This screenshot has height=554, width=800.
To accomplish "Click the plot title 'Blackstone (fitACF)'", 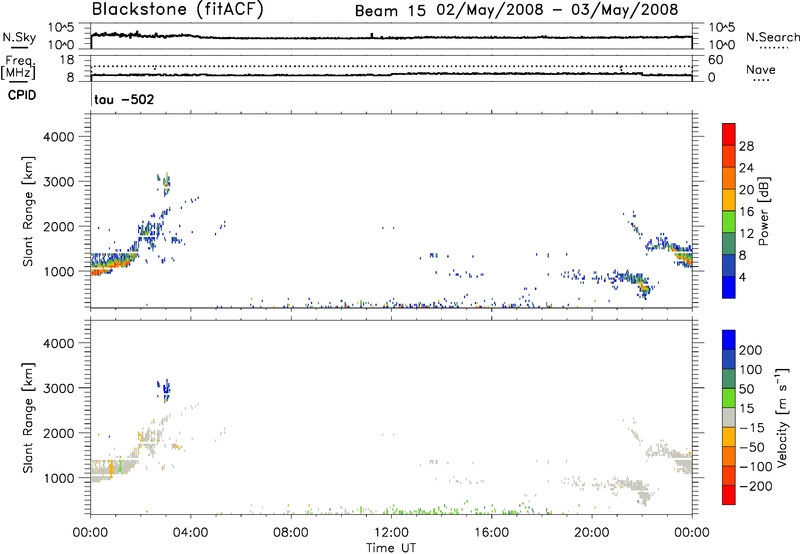I will [x=177, y=9].
